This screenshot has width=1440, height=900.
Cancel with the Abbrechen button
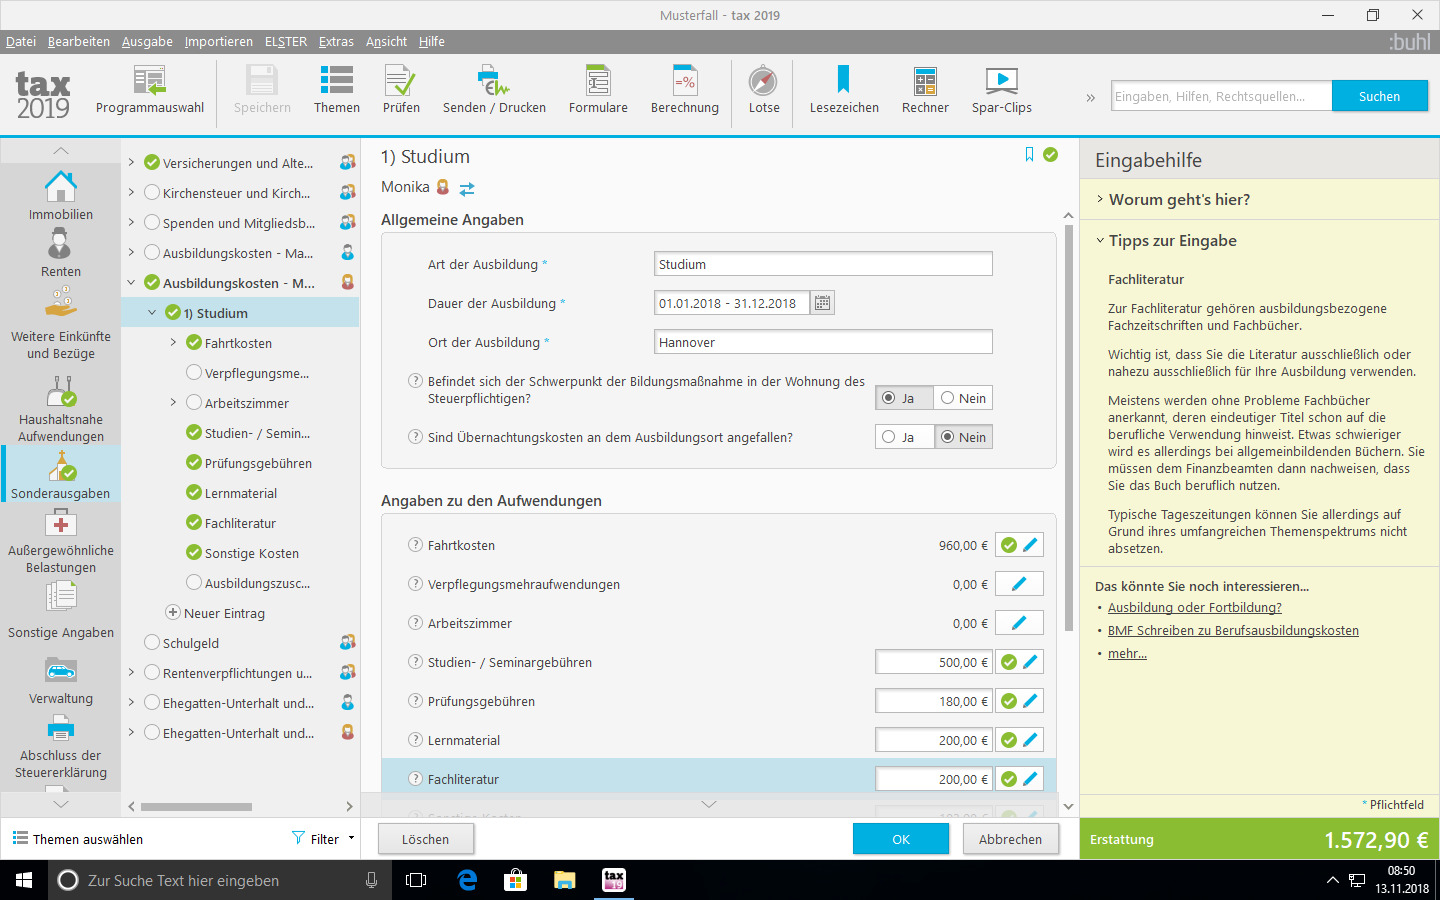click(x=1010, y=839)
